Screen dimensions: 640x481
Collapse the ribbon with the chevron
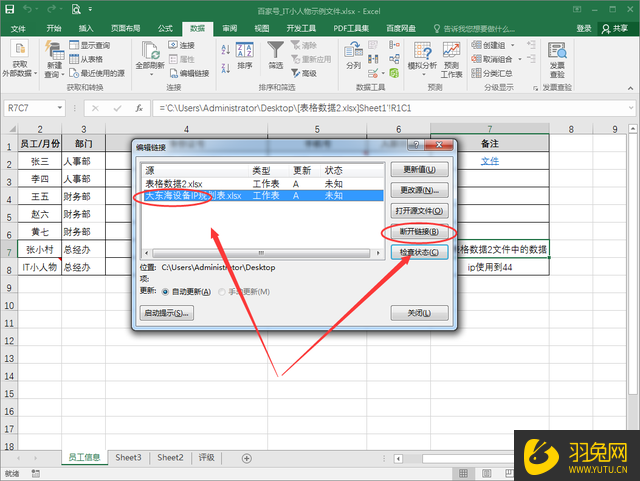point(630,88)
